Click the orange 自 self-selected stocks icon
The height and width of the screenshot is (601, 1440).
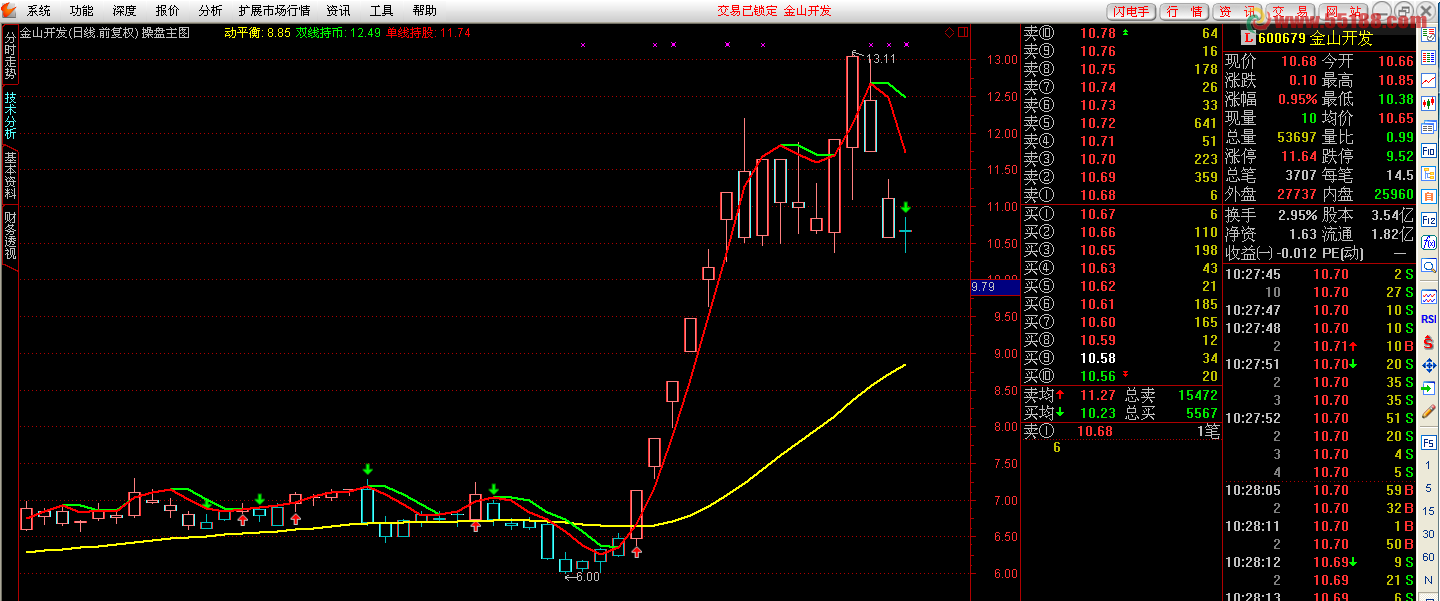point(1428,196)
